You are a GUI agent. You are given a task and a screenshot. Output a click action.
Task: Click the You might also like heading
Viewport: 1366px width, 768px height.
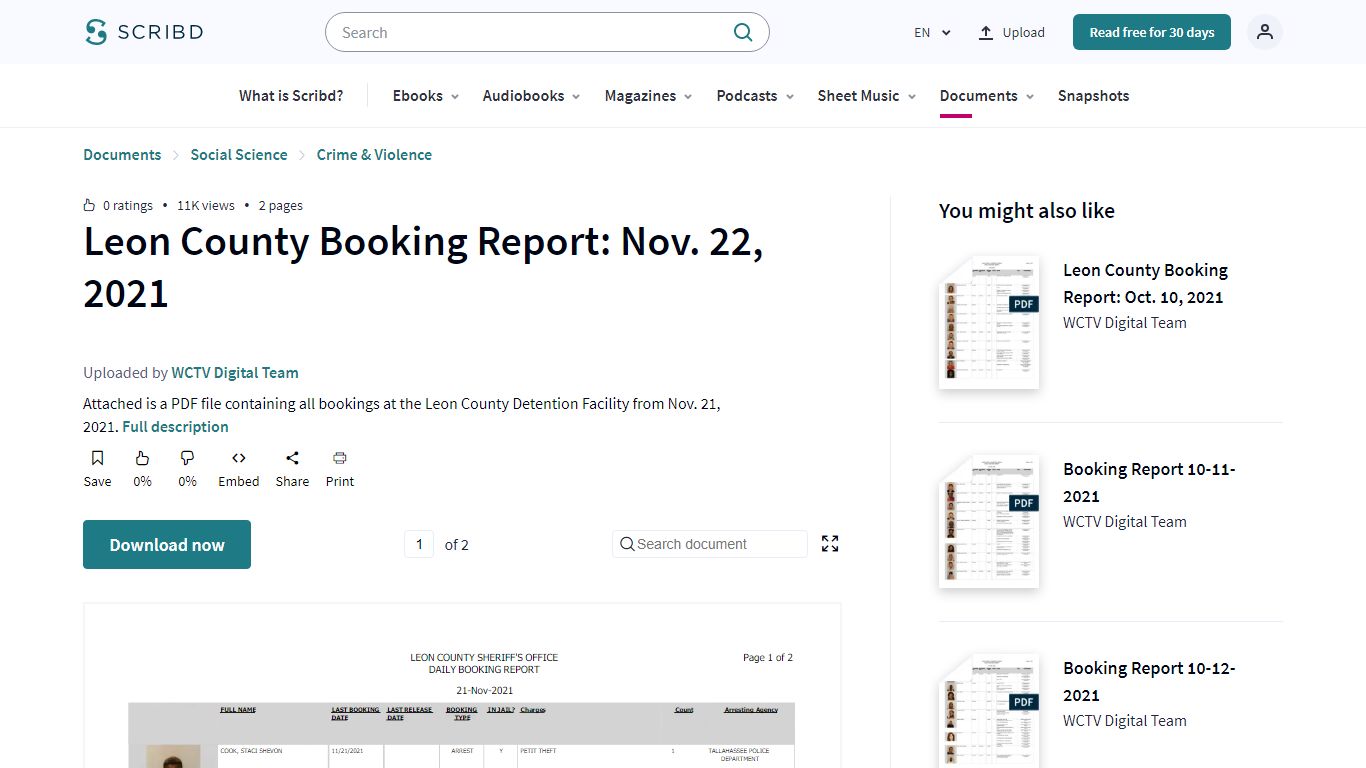tap(1027, 211)
